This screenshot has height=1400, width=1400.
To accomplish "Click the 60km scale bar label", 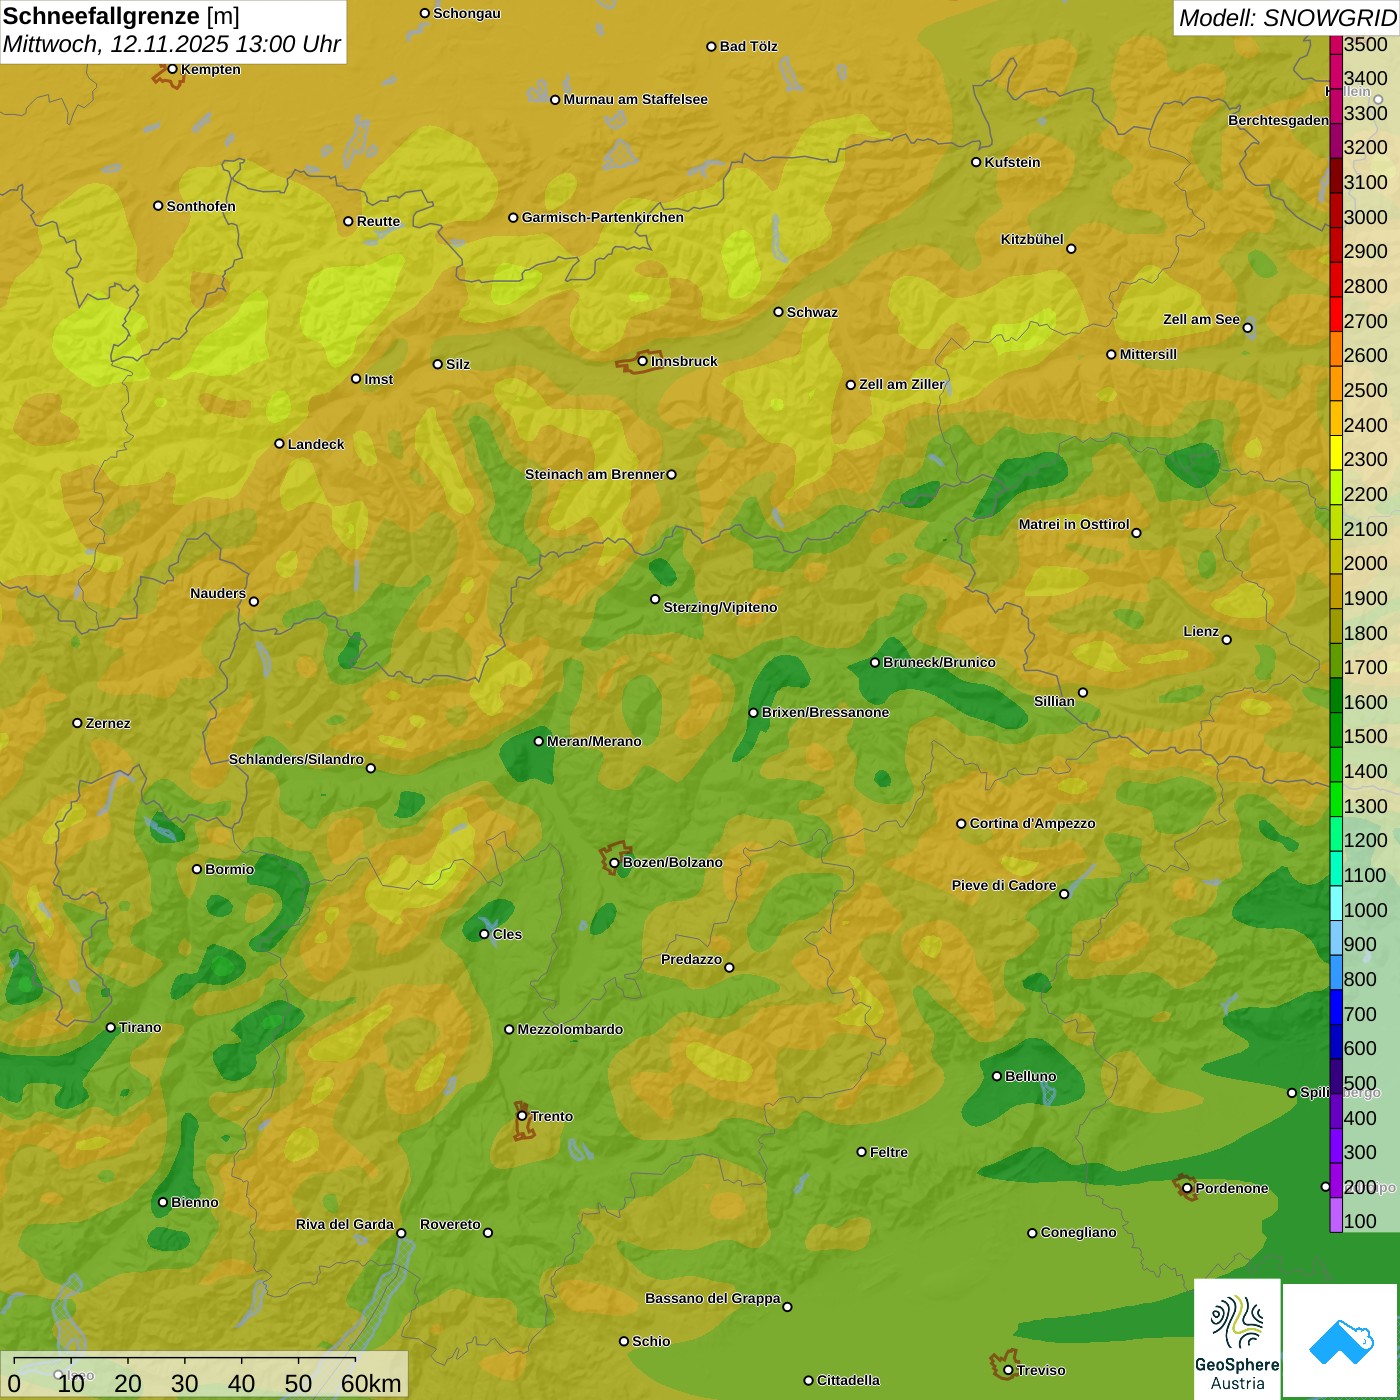I will tap(371, 1383).
